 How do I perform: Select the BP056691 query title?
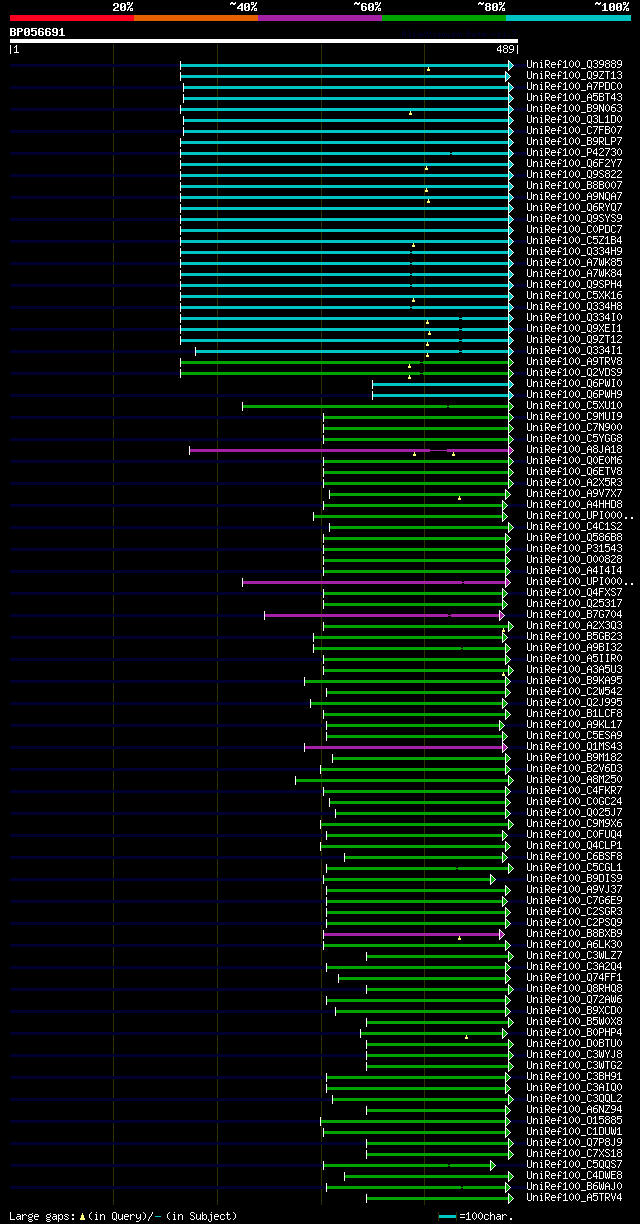click(x=37, y=32)
